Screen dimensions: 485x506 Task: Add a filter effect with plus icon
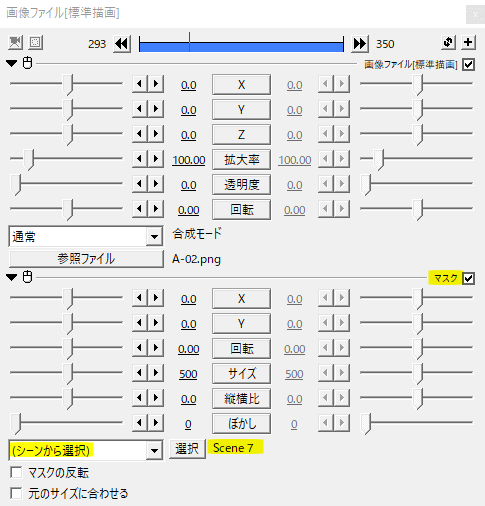(x=468, y=42)
